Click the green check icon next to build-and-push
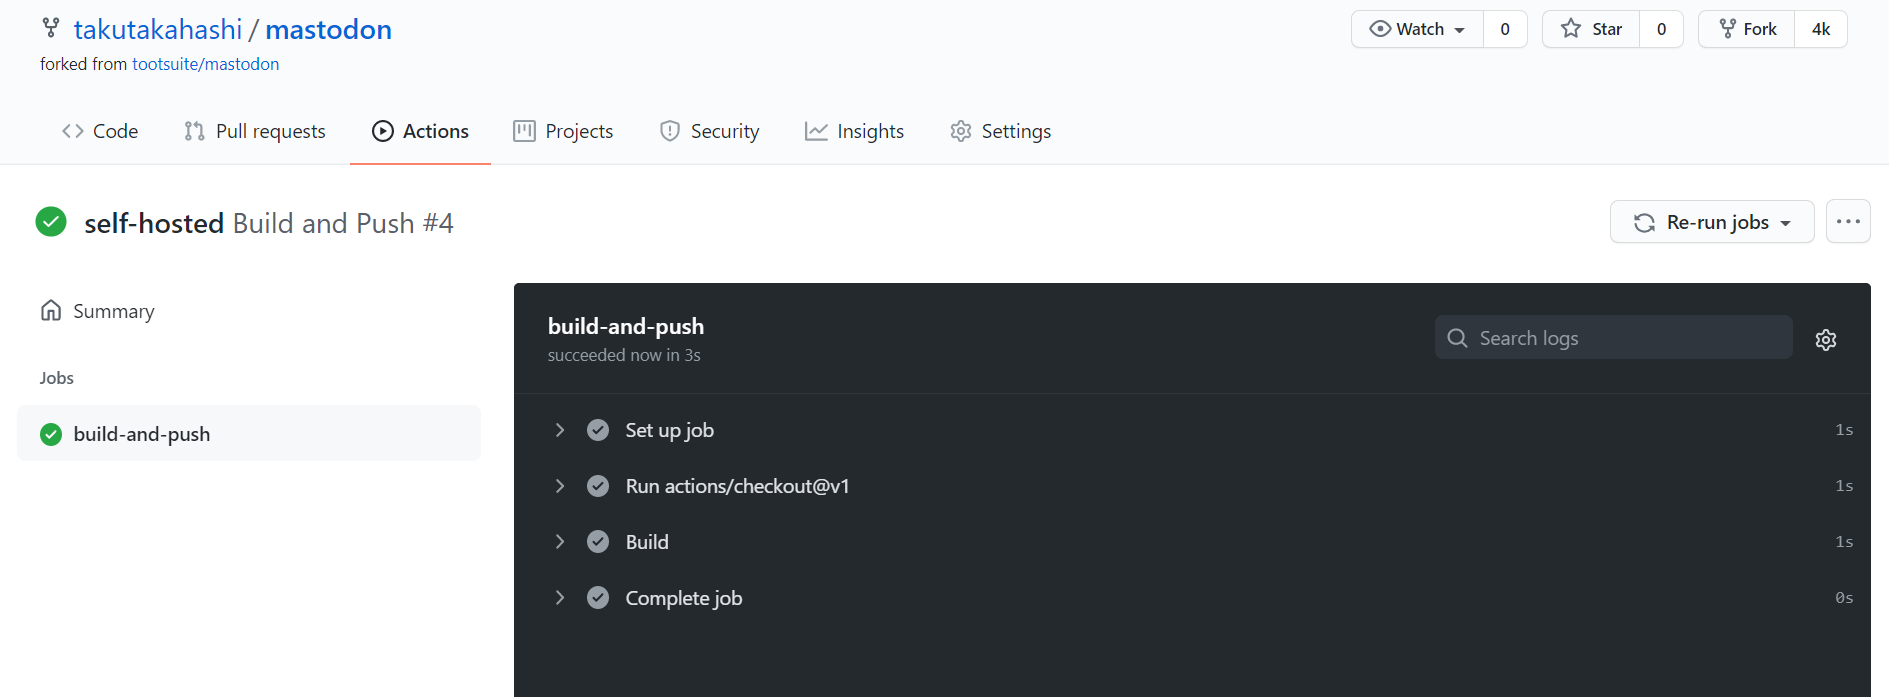The width and height of the screenshot is (1889, 697). click(51, 434)
